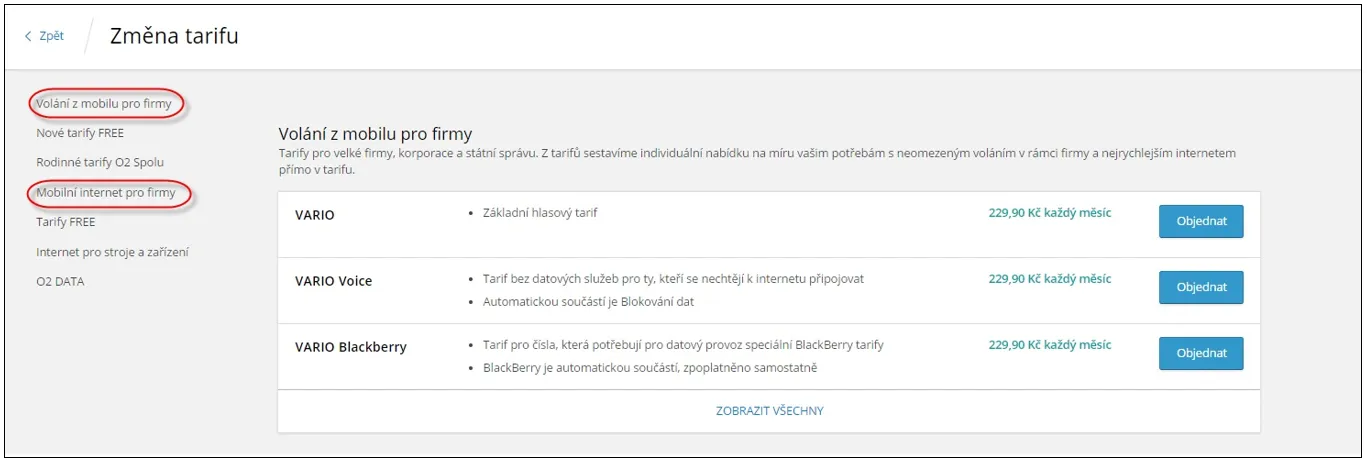Open Volání z mobilu pro firmy in sidebar
Screen dimensions: 1367x462
pos(104,103)
